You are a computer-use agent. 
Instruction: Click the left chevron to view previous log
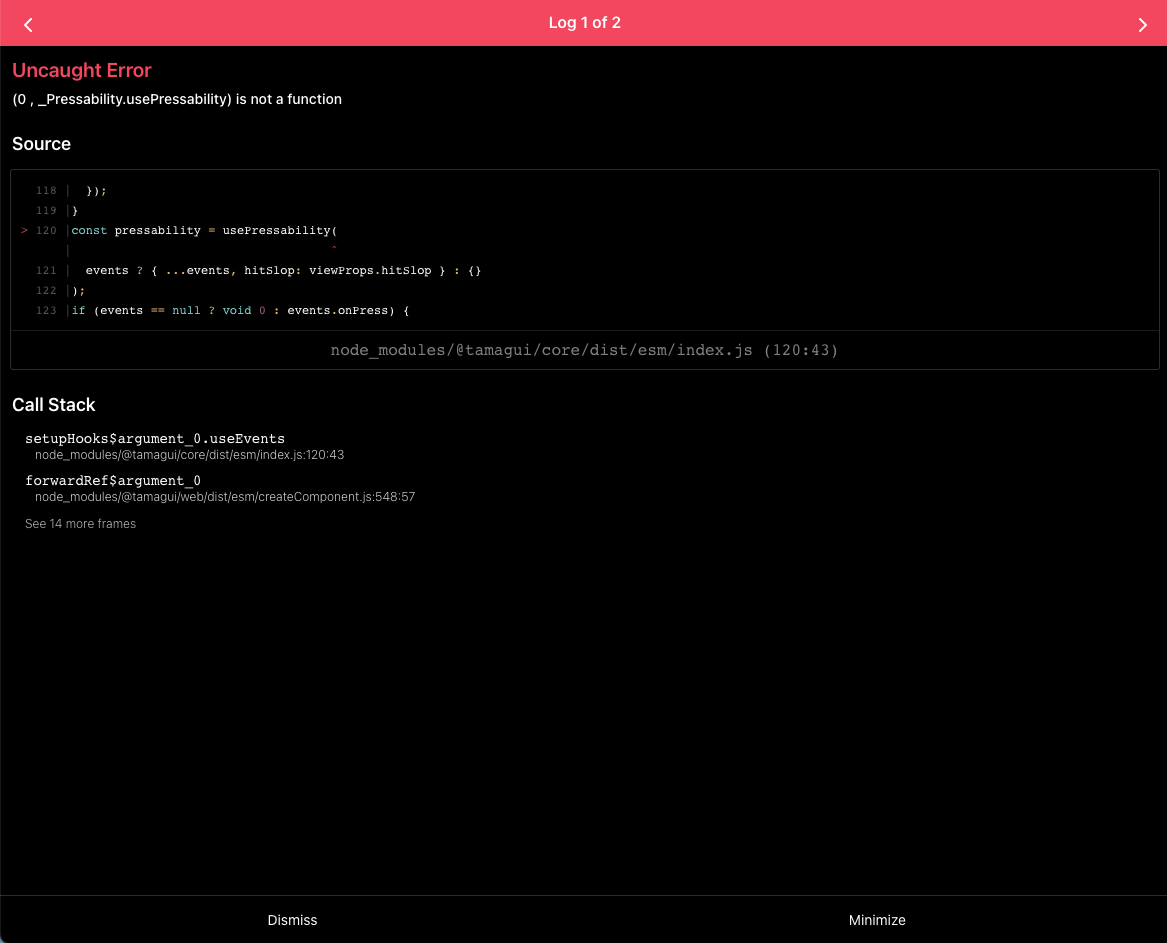click(x=28, y=23)
